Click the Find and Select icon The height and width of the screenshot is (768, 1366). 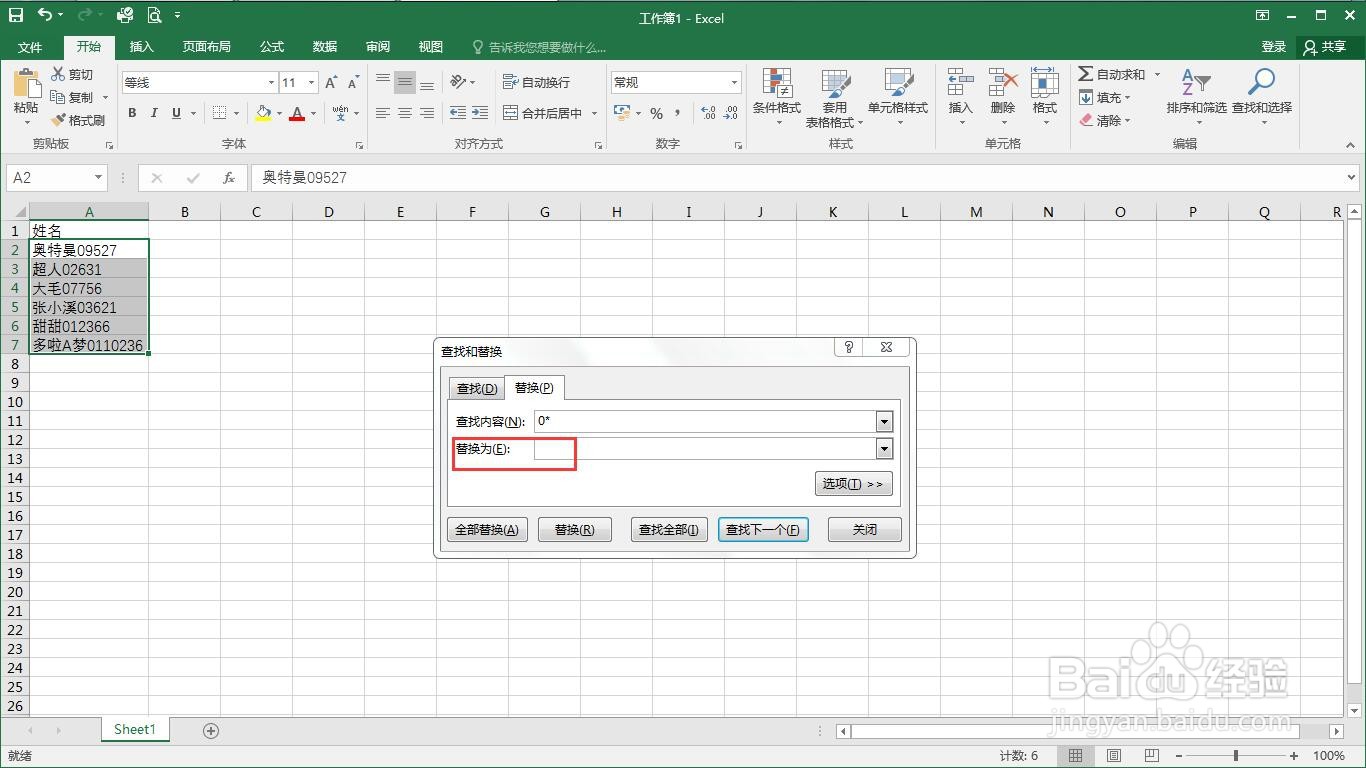click(x=1261, y=97)
